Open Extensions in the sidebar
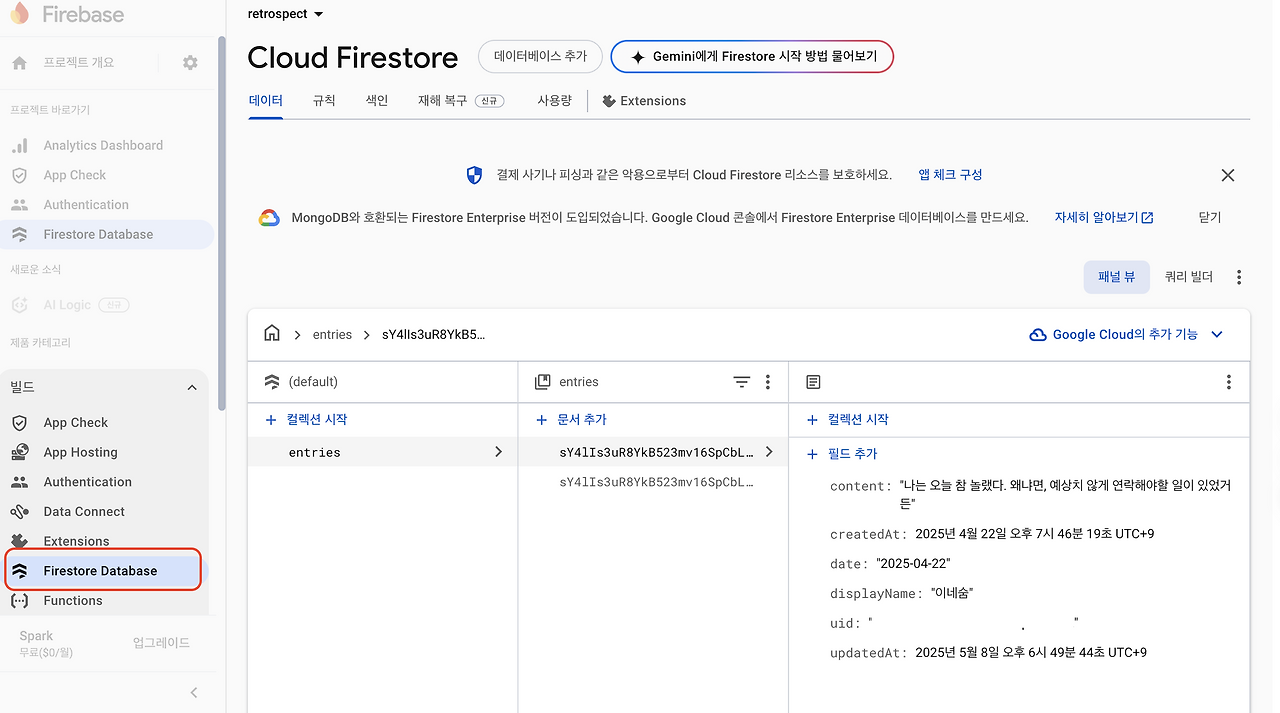The width and height of the screenshot is (1280, 713). pos(76,541)
